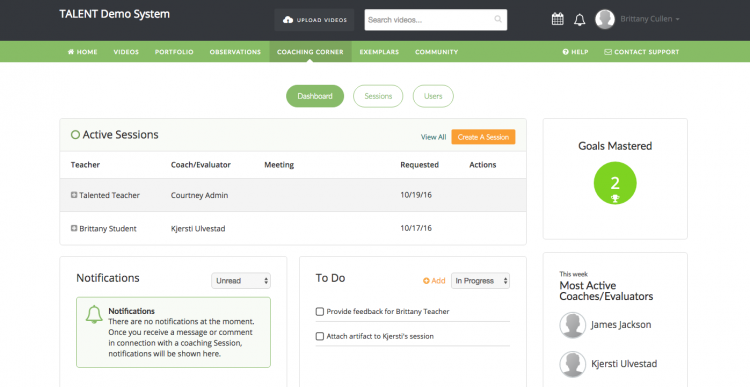
Task: Click Kjersti Ulvestad's avatar in Most Active
Action: point(573,364)
